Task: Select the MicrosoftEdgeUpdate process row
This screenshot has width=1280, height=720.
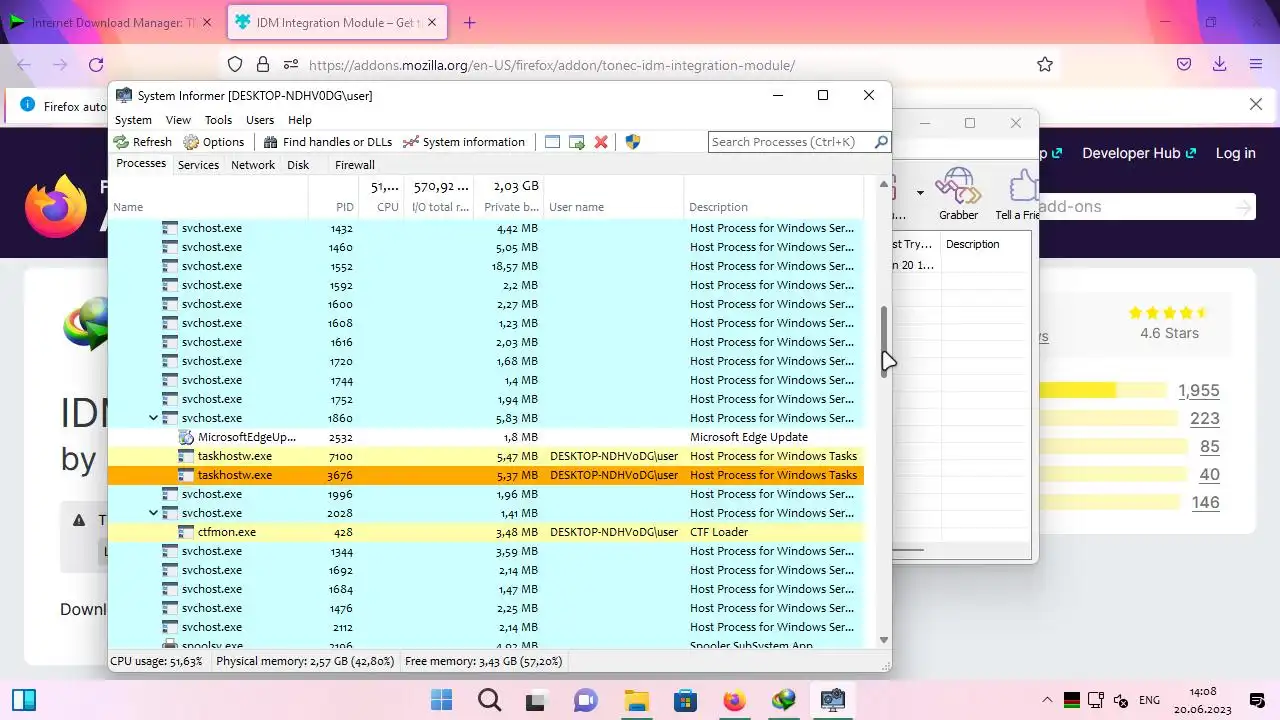Action: (x=486, y=437)
